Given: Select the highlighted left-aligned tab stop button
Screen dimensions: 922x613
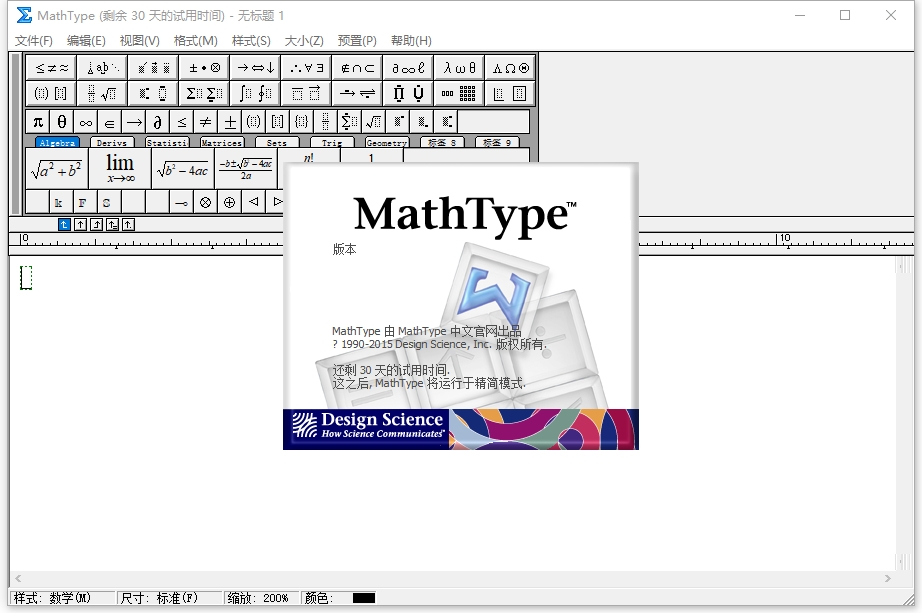Looking at the screenshot, I should [65, 224].
